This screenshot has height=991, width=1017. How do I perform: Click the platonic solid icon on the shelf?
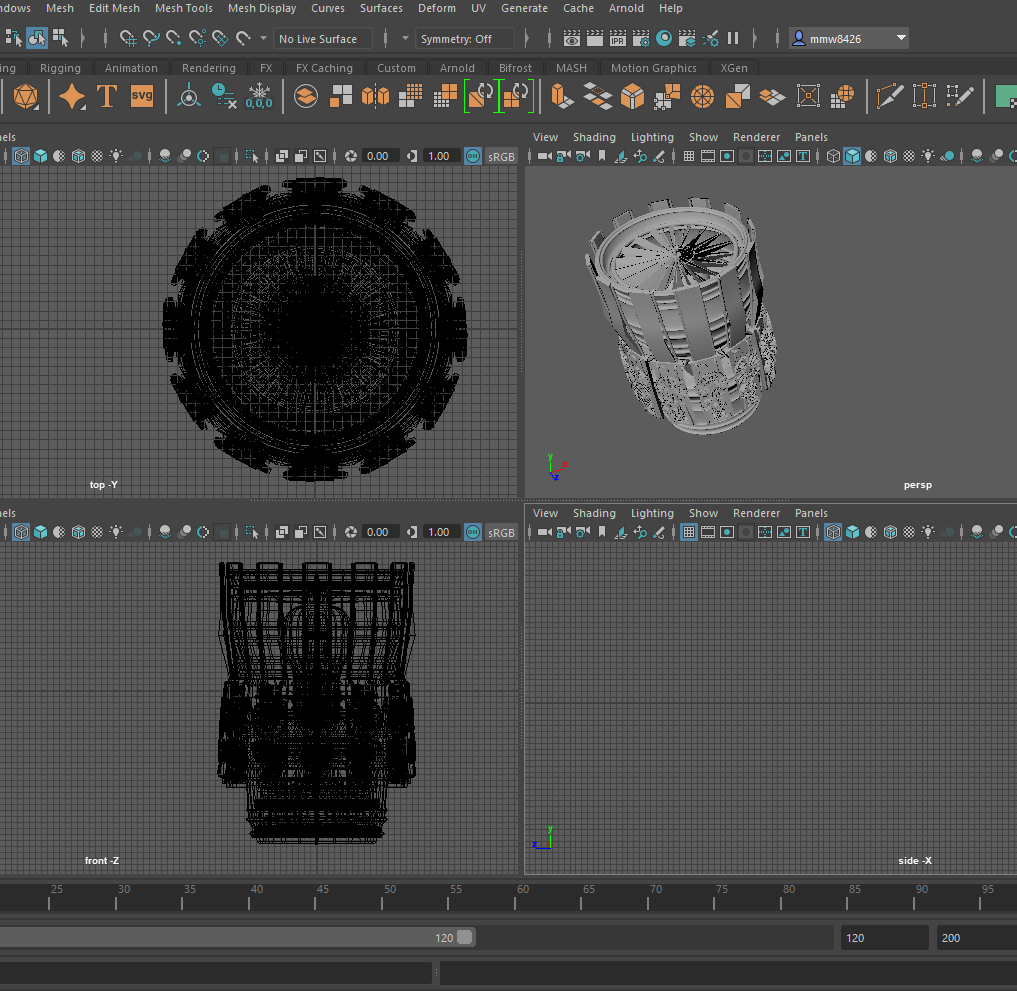point(25,97)
